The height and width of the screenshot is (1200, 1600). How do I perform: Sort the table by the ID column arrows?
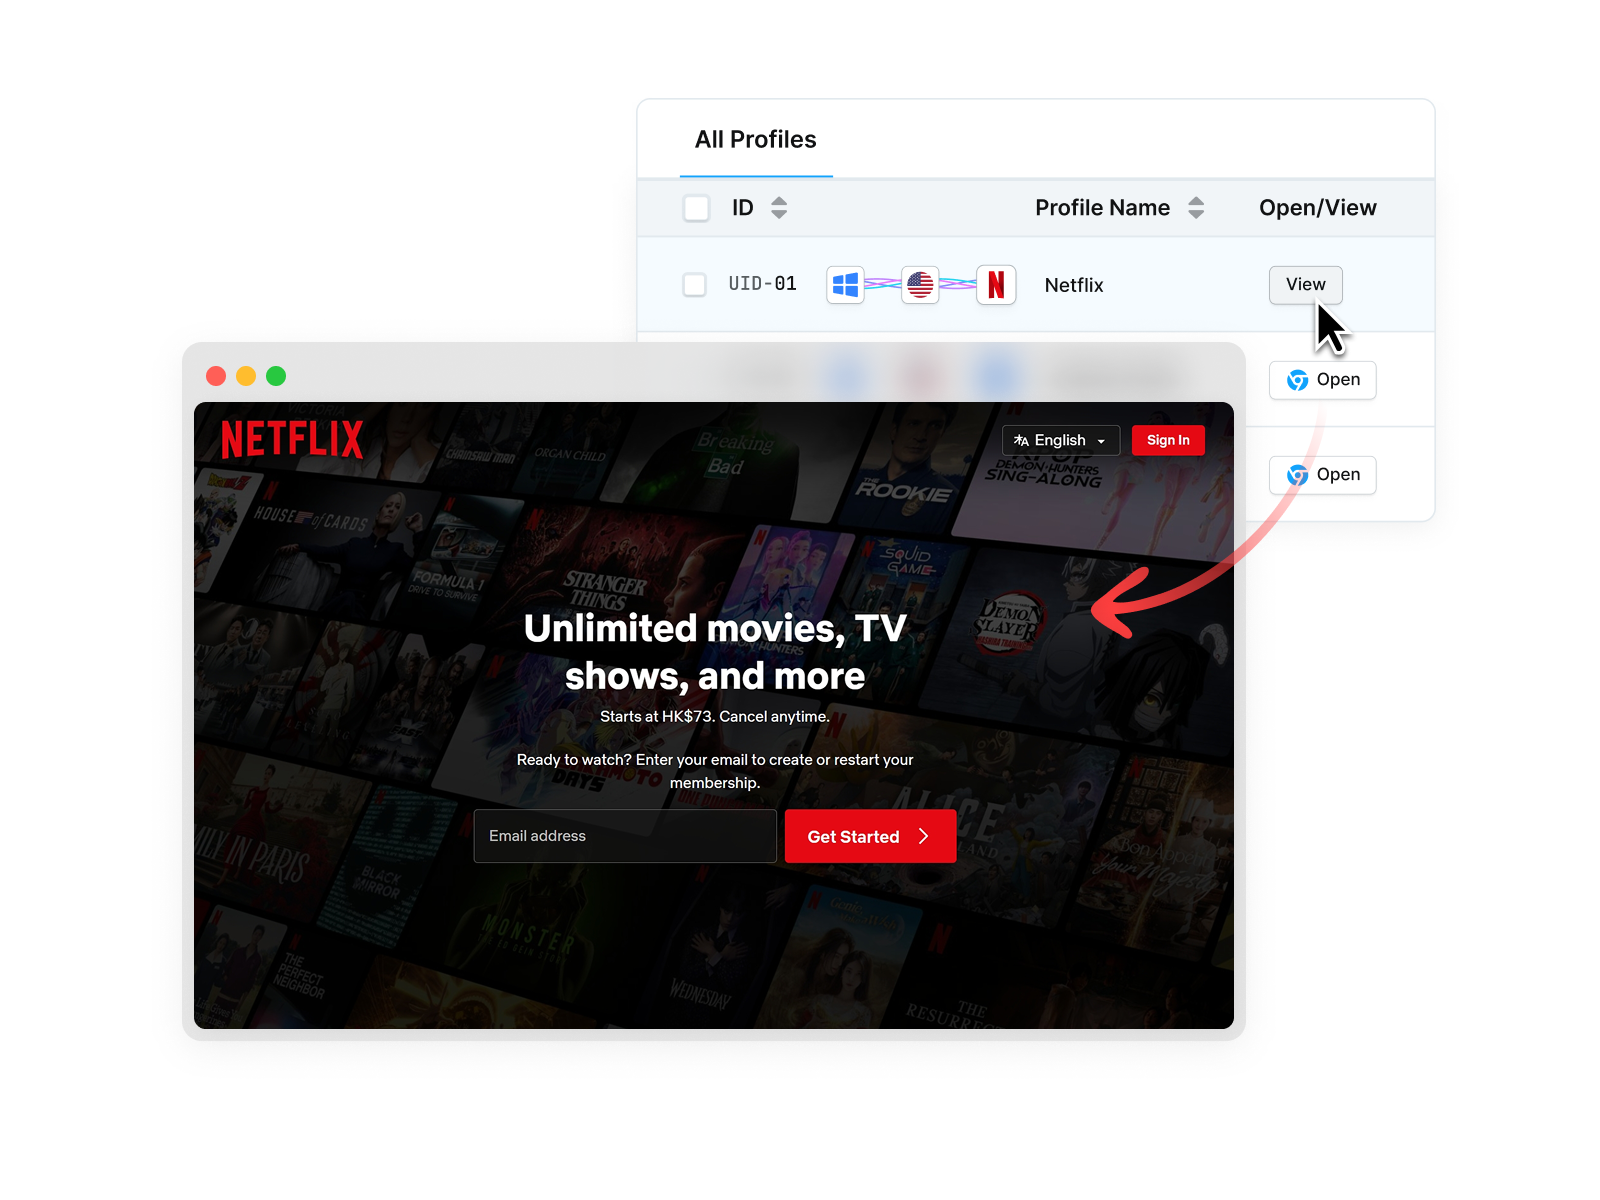pos(779,207)
